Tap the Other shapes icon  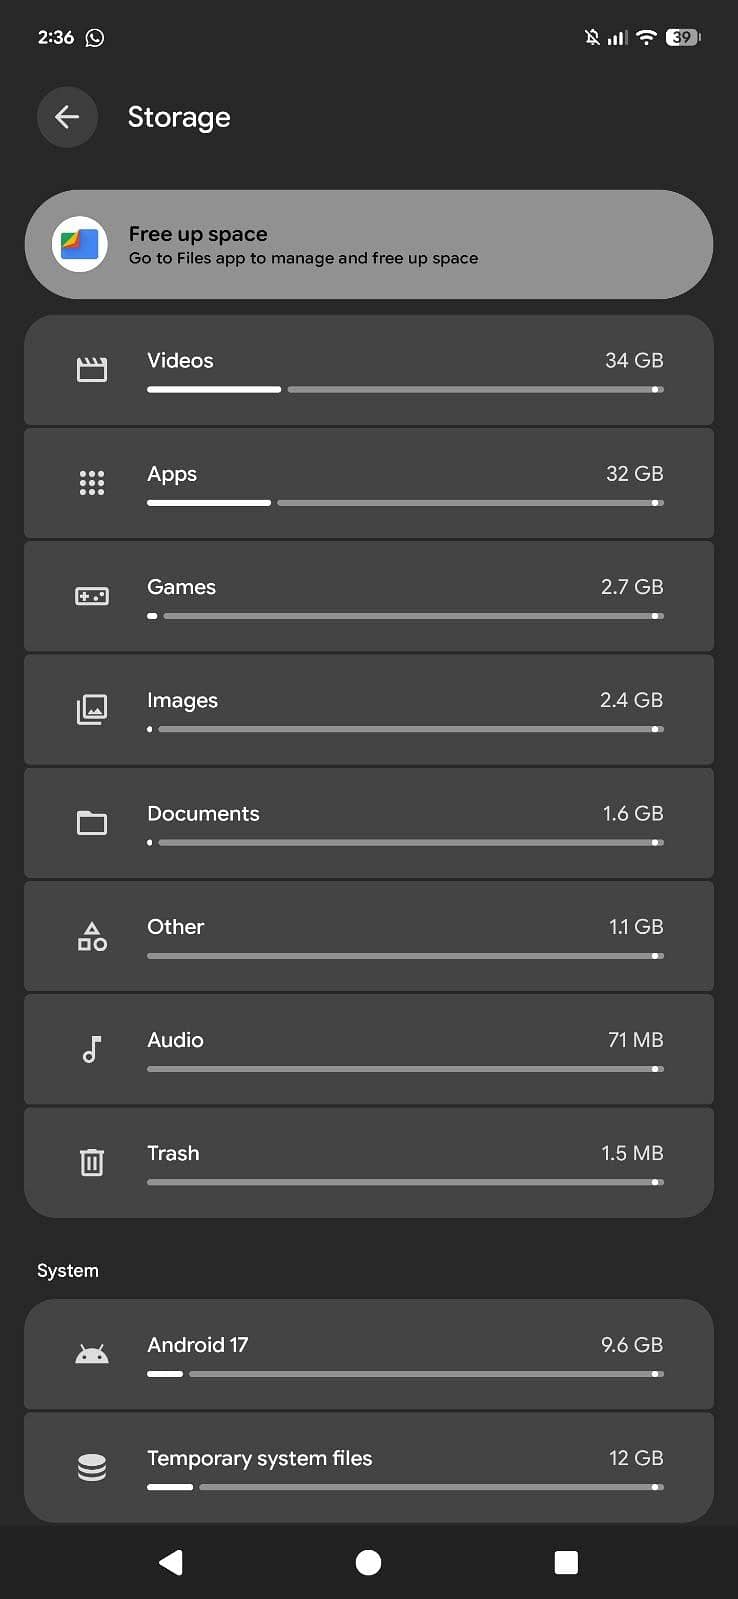click(92, 936)
